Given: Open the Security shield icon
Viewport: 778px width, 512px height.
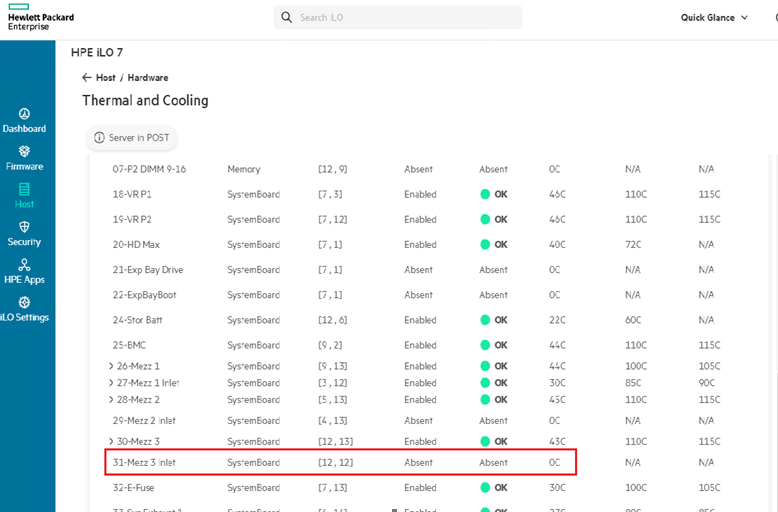Looking at the screenshot, I should (x=24, y=227).
